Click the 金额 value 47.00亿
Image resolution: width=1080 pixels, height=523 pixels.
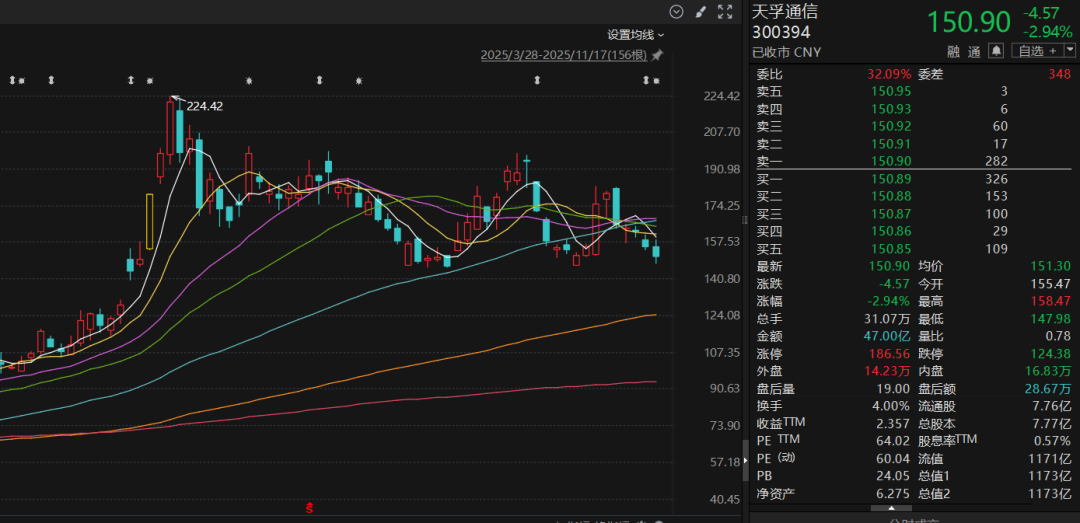[888, 337]
